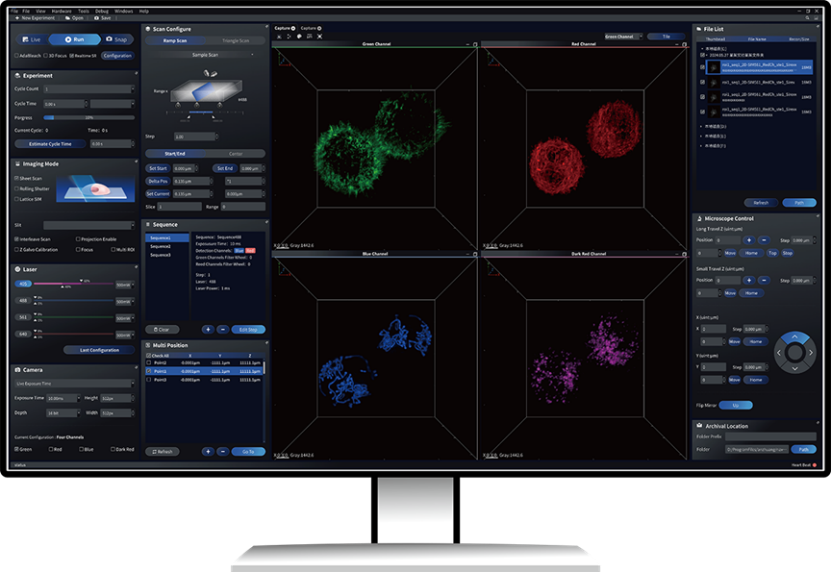Viewport: 831px width, 572px height.
Task: Add a point in Multi Position panel
Action: [208, 451]
